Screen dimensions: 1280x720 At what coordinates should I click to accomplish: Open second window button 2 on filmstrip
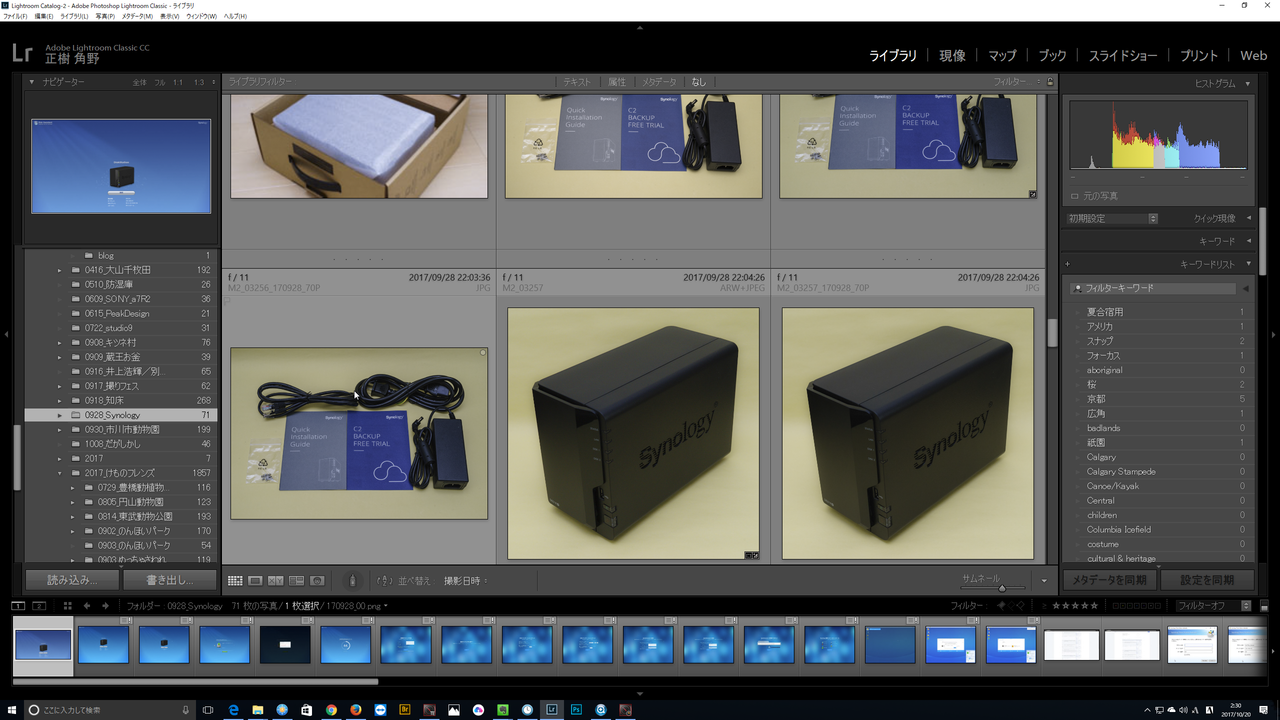point(39,606)
